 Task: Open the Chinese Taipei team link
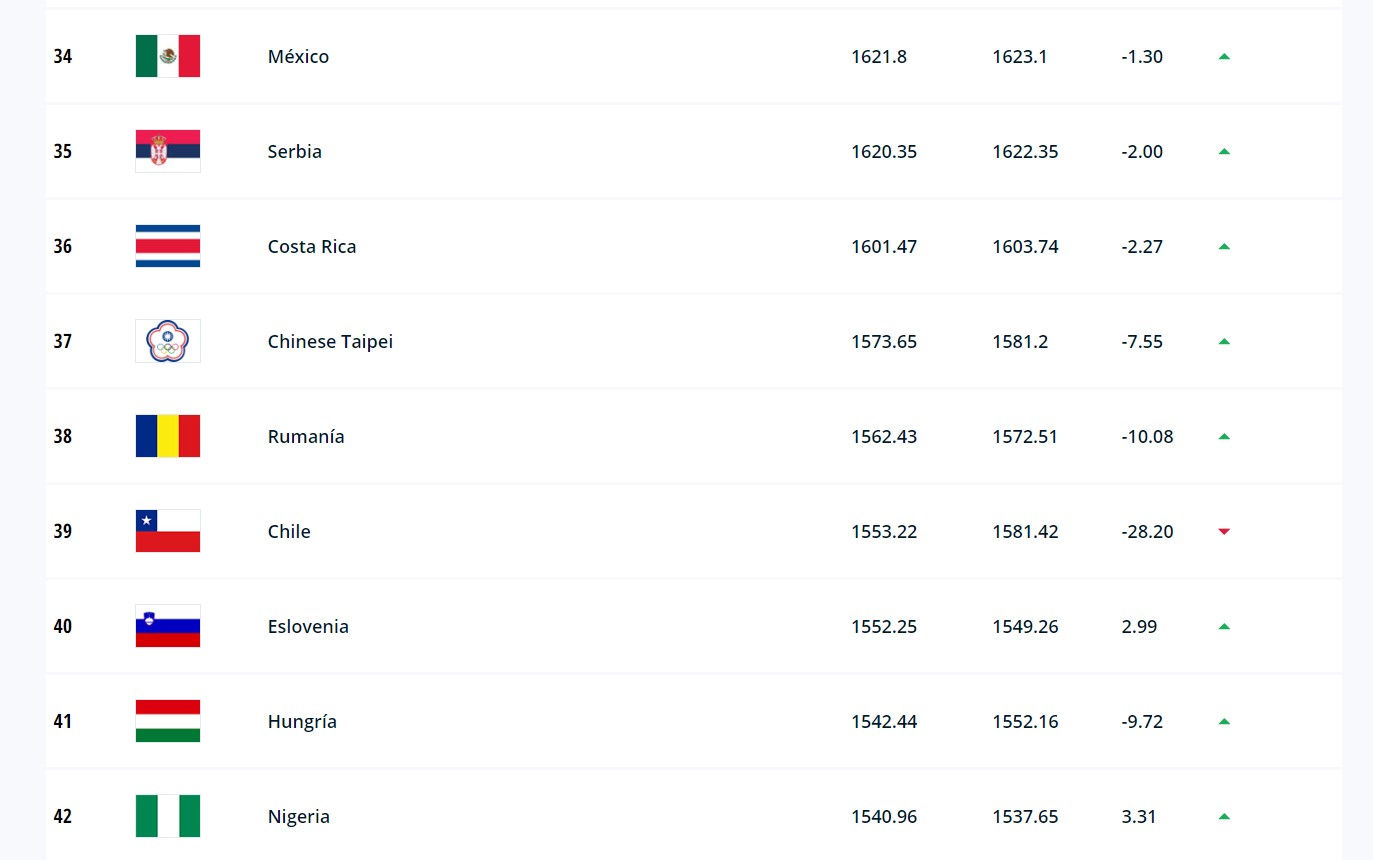(x=330, y=342)
